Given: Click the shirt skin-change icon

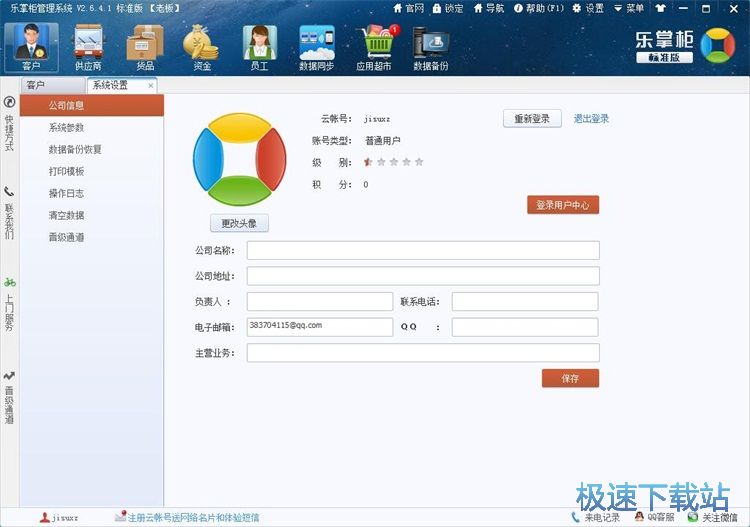Looking at the screenshot, I should pos(661,8).
